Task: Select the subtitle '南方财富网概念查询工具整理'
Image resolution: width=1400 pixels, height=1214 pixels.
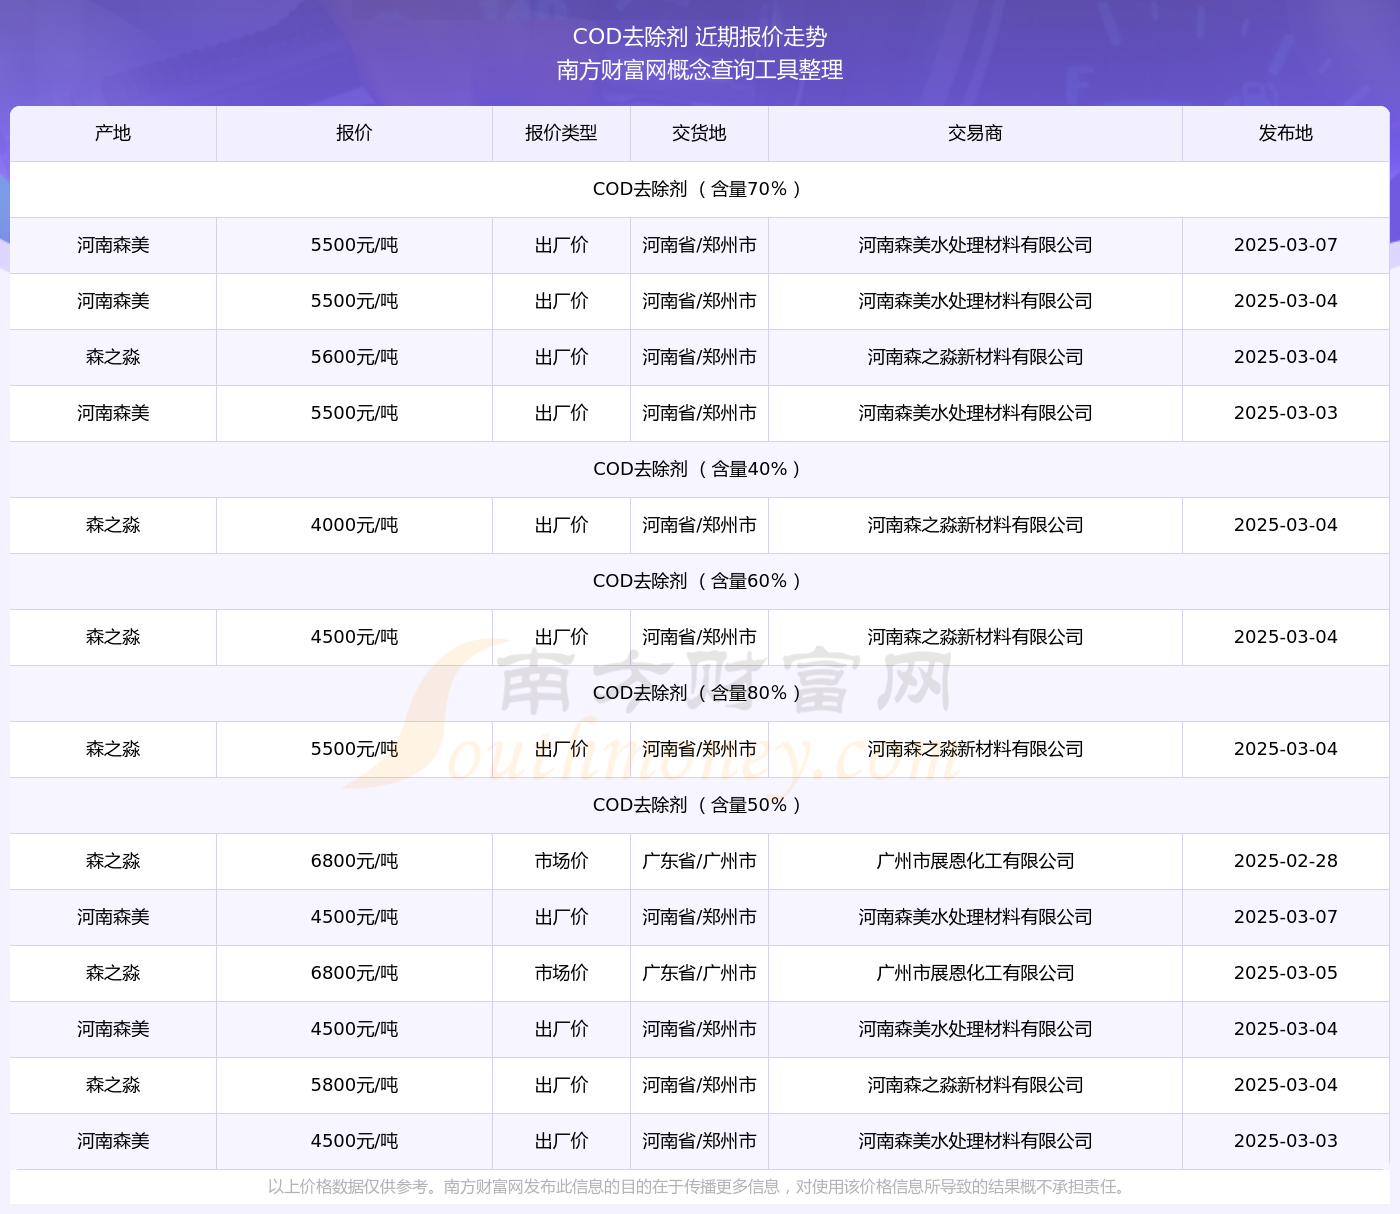Action: 700,70
